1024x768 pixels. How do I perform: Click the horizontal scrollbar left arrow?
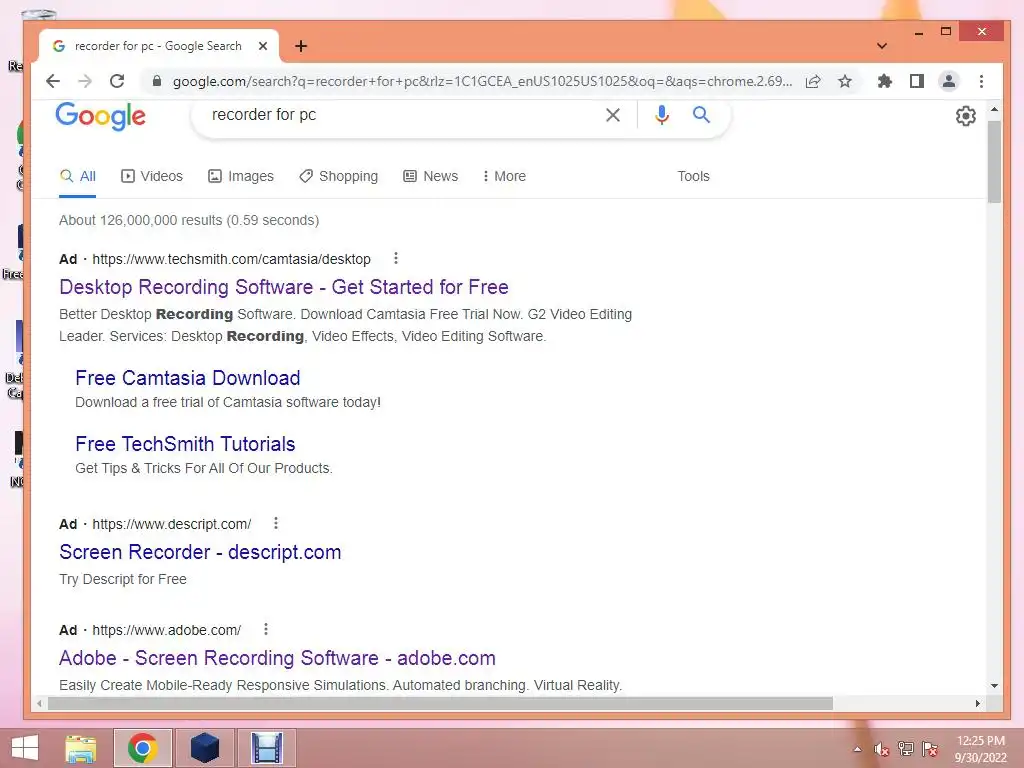pos(40,703)
